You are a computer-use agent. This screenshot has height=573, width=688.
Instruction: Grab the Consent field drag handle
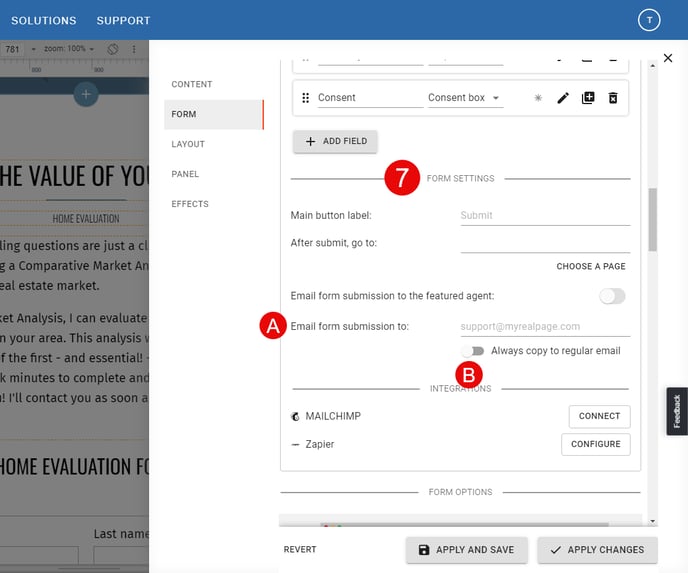(x=305, y=98)
